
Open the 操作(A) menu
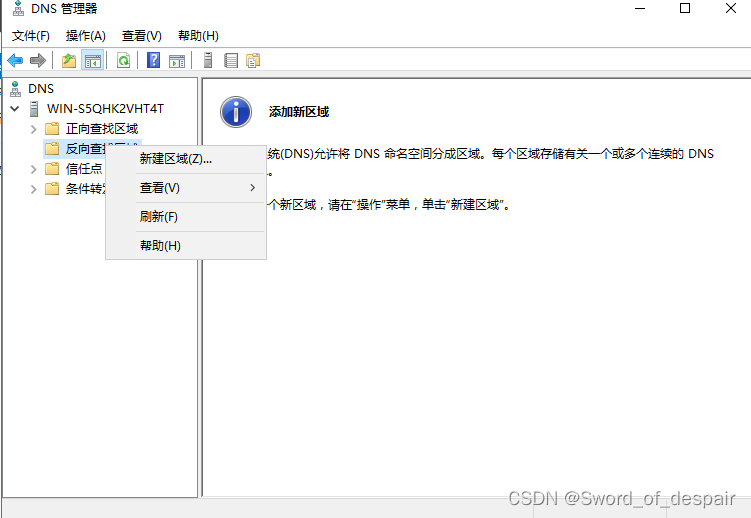point(85,36)
